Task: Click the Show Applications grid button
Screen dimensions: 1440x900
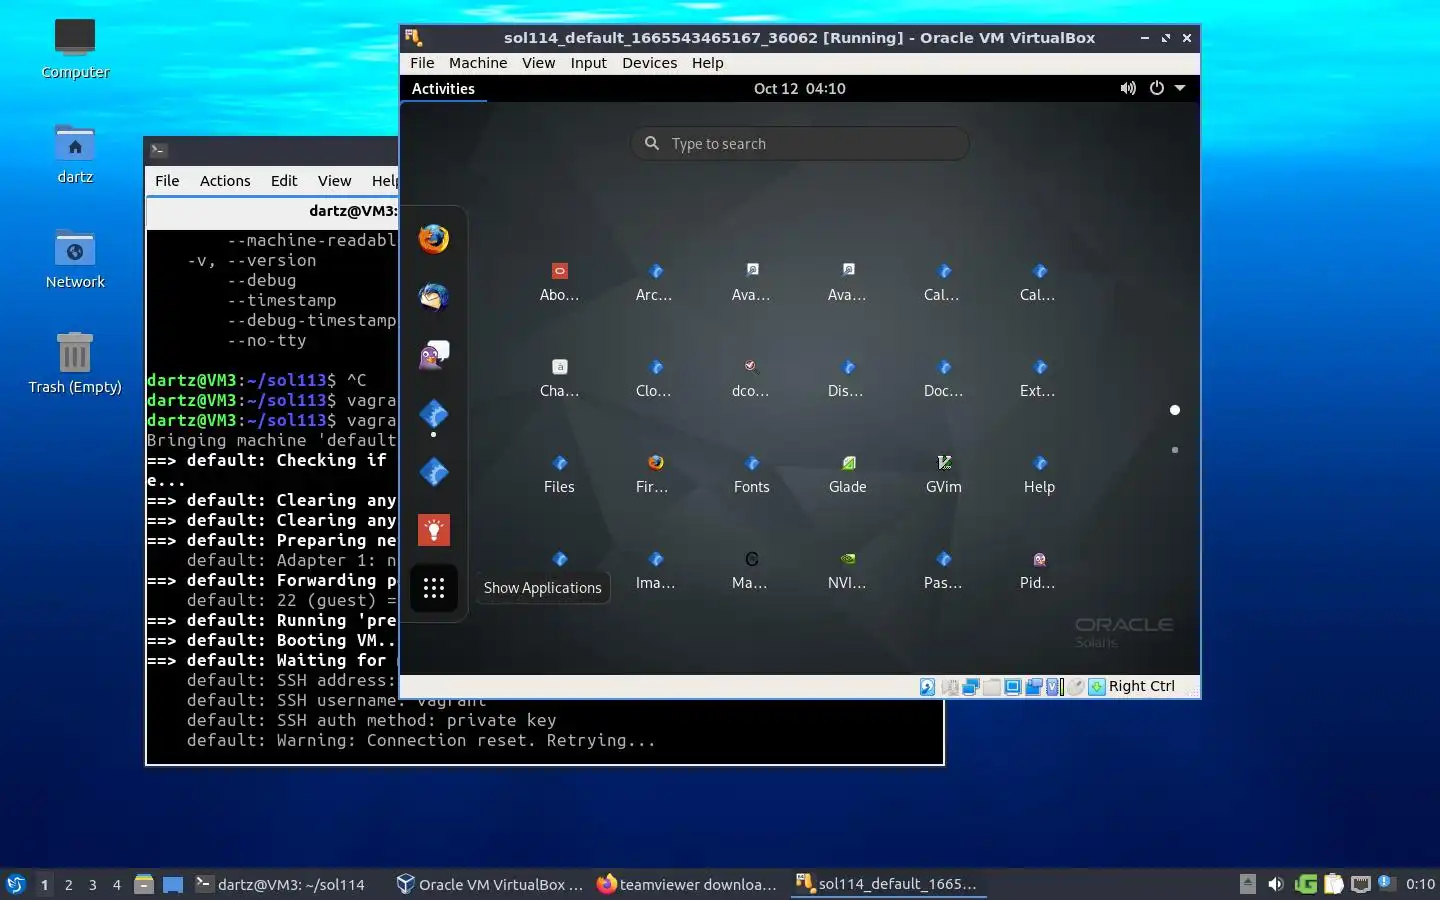Action: (x=433, y=588)
